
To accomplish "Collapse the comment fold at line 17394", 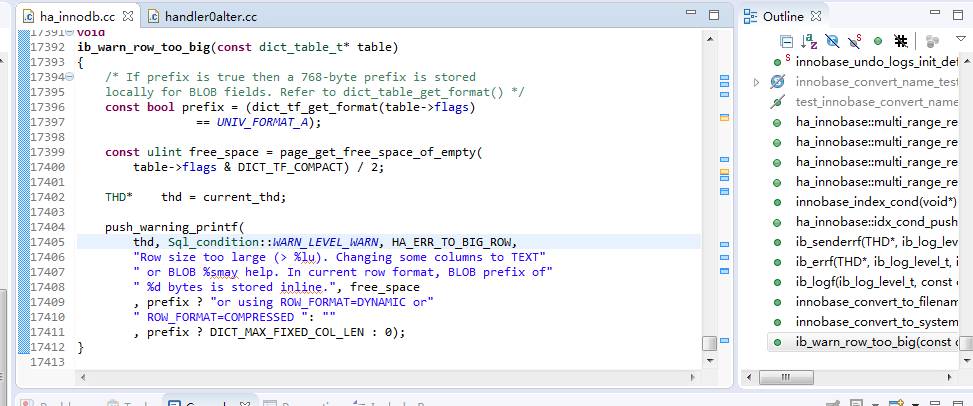I will point(70,77).
